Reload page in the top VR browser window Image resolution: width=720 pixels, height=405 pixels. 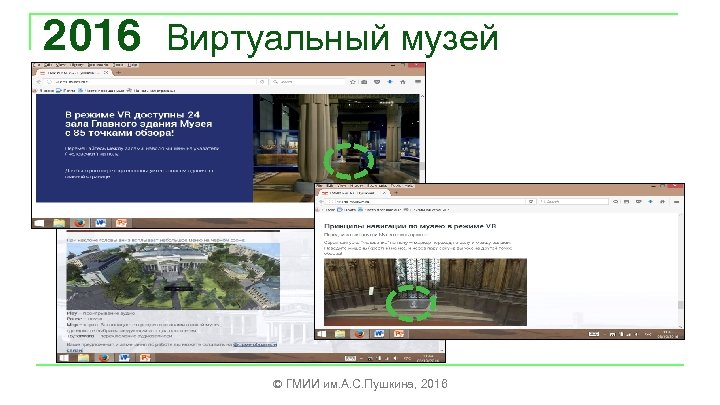point(262,82)
